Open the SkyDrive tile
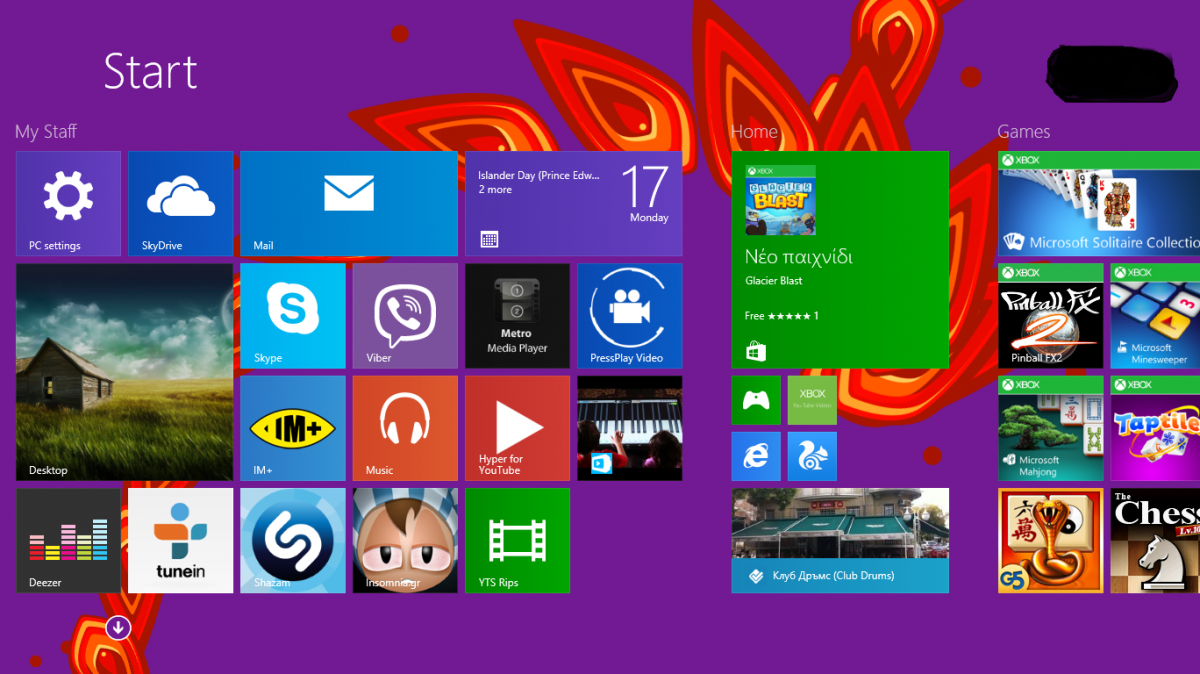1200x674 pixels. click(181, 204)
